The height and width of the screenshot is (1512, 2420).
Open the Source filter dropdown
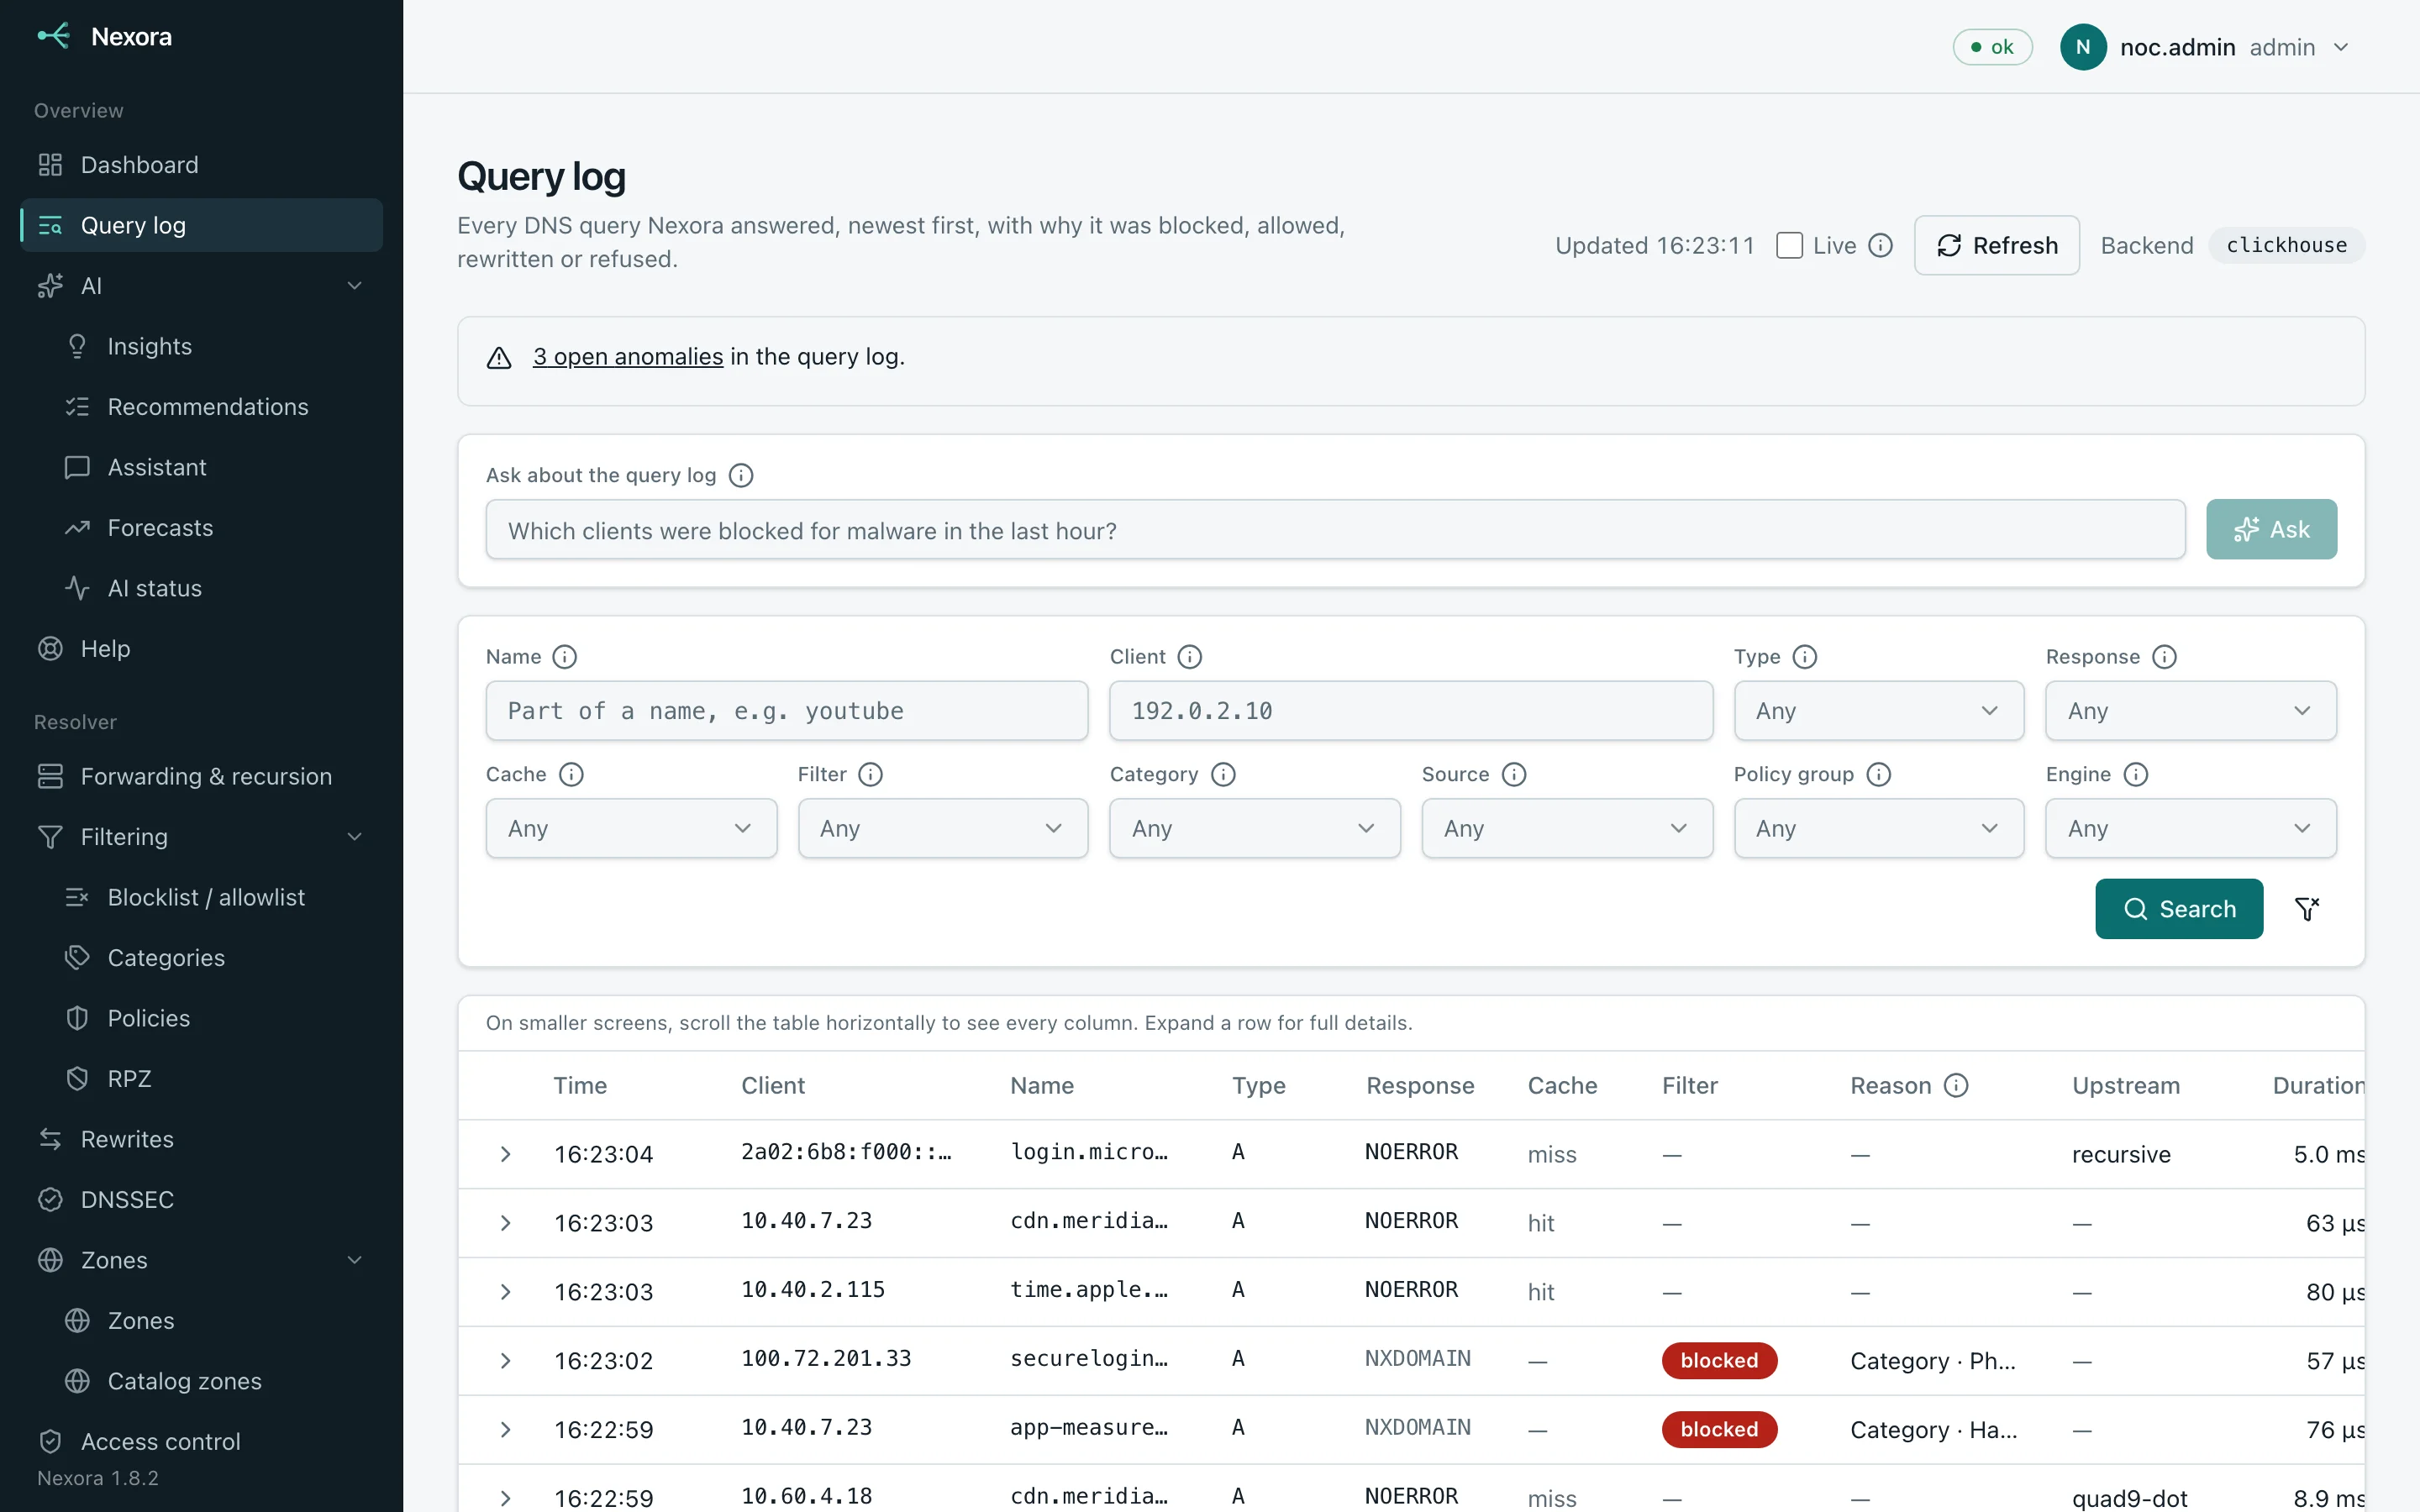tap(1567, 828)
